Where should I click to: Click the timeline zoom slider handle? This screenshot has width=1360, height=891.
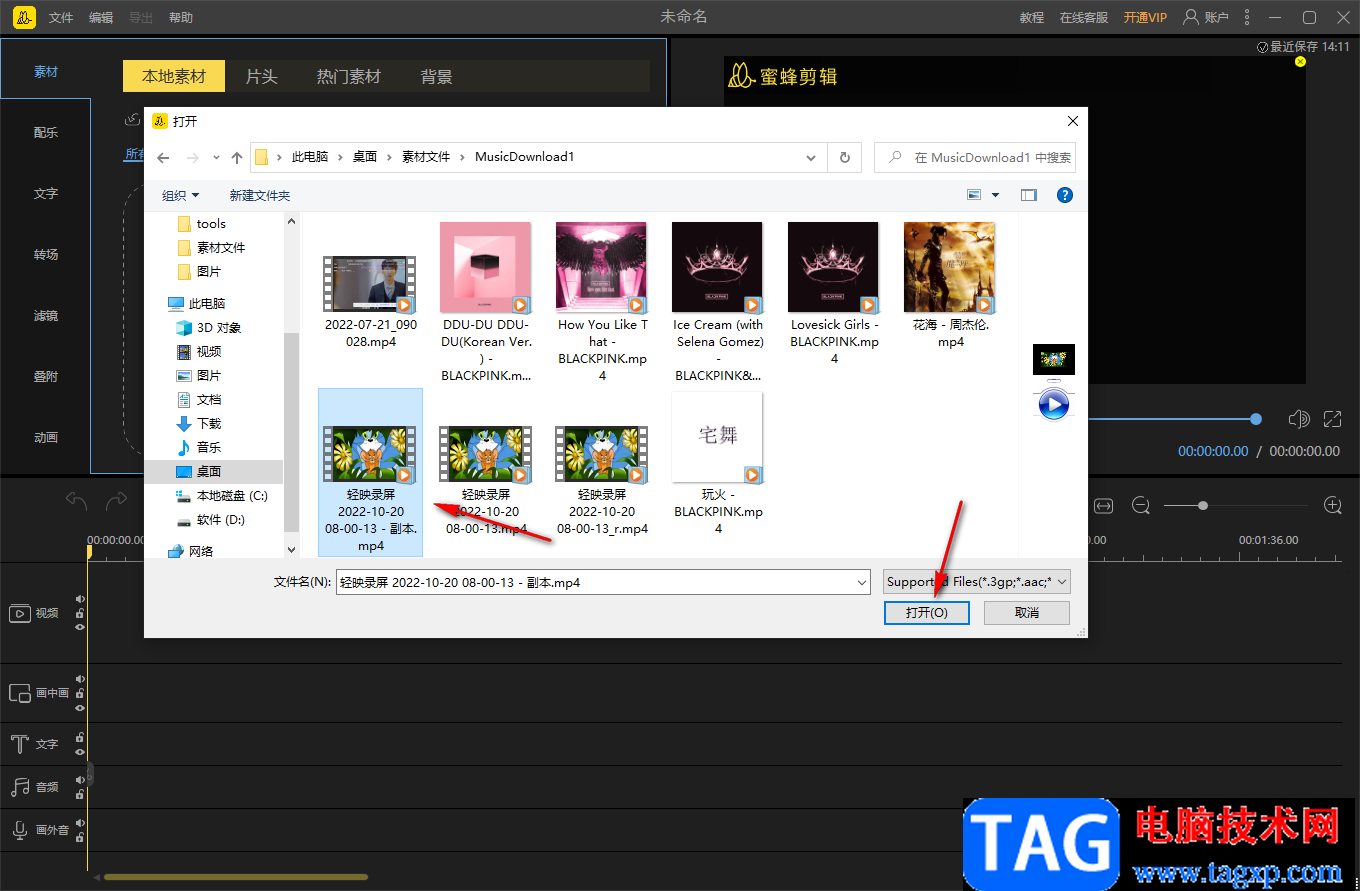1203,506
